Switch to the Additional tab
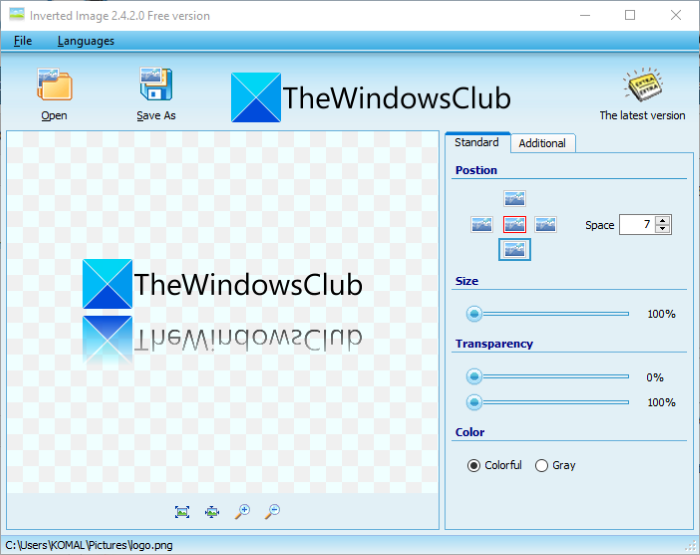Screen dimensions: 700x555 (542, 143)
